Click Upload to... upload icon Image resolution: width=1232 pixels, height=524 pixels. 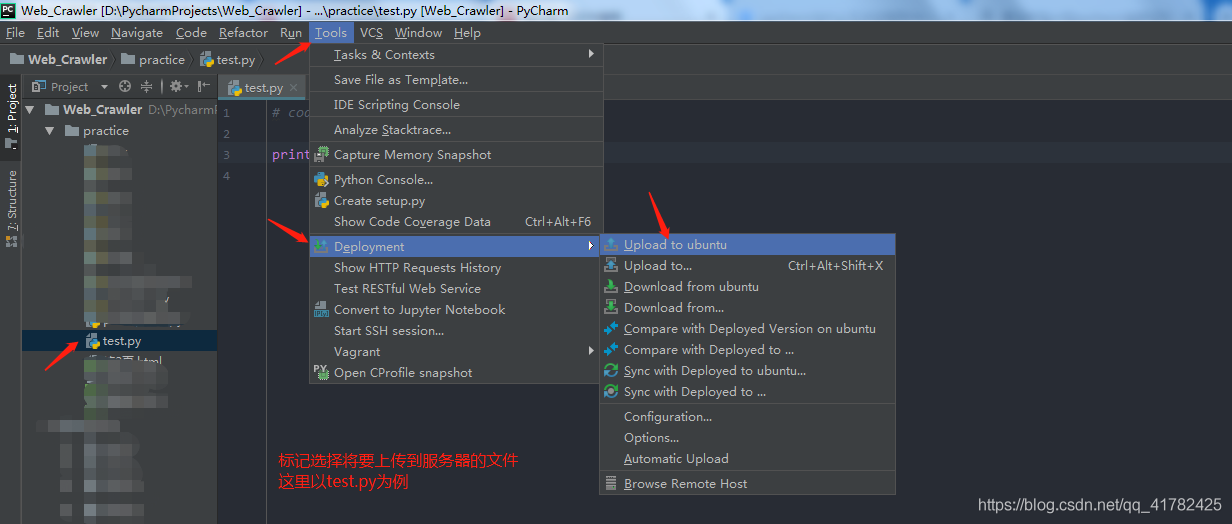pyautogui.click(x=611, y=266)
